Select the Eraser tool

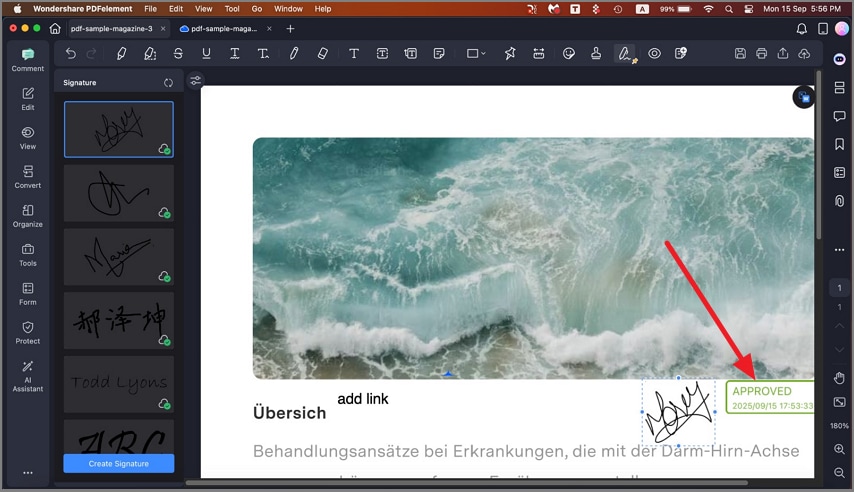pos(322,53)
